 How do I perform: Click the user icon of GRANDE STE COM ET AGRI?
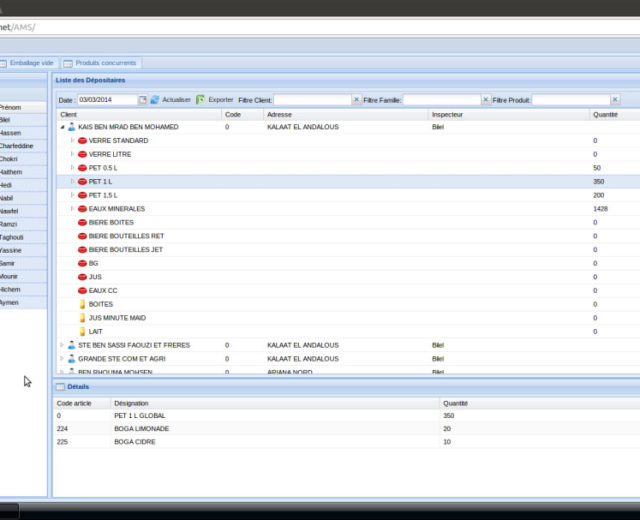[x=71, y=358]
